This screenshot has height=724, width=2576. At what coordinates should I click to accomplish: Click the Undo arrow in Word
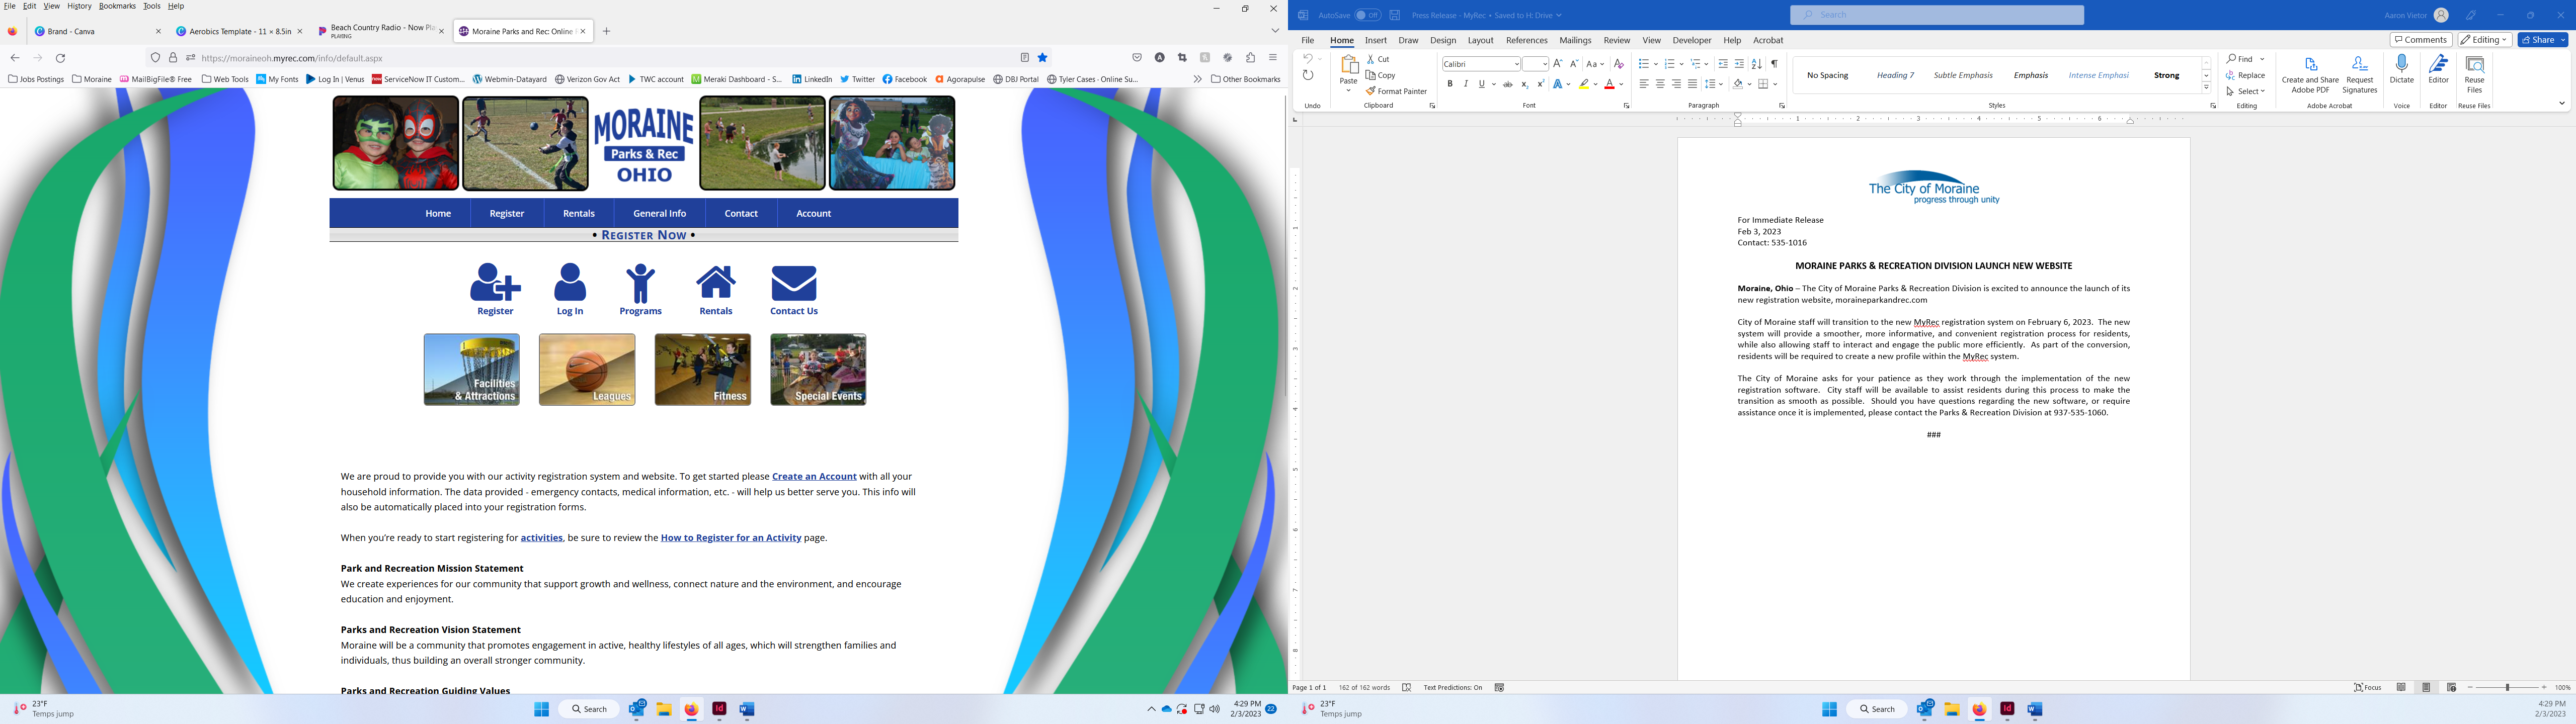(1307, 59)
